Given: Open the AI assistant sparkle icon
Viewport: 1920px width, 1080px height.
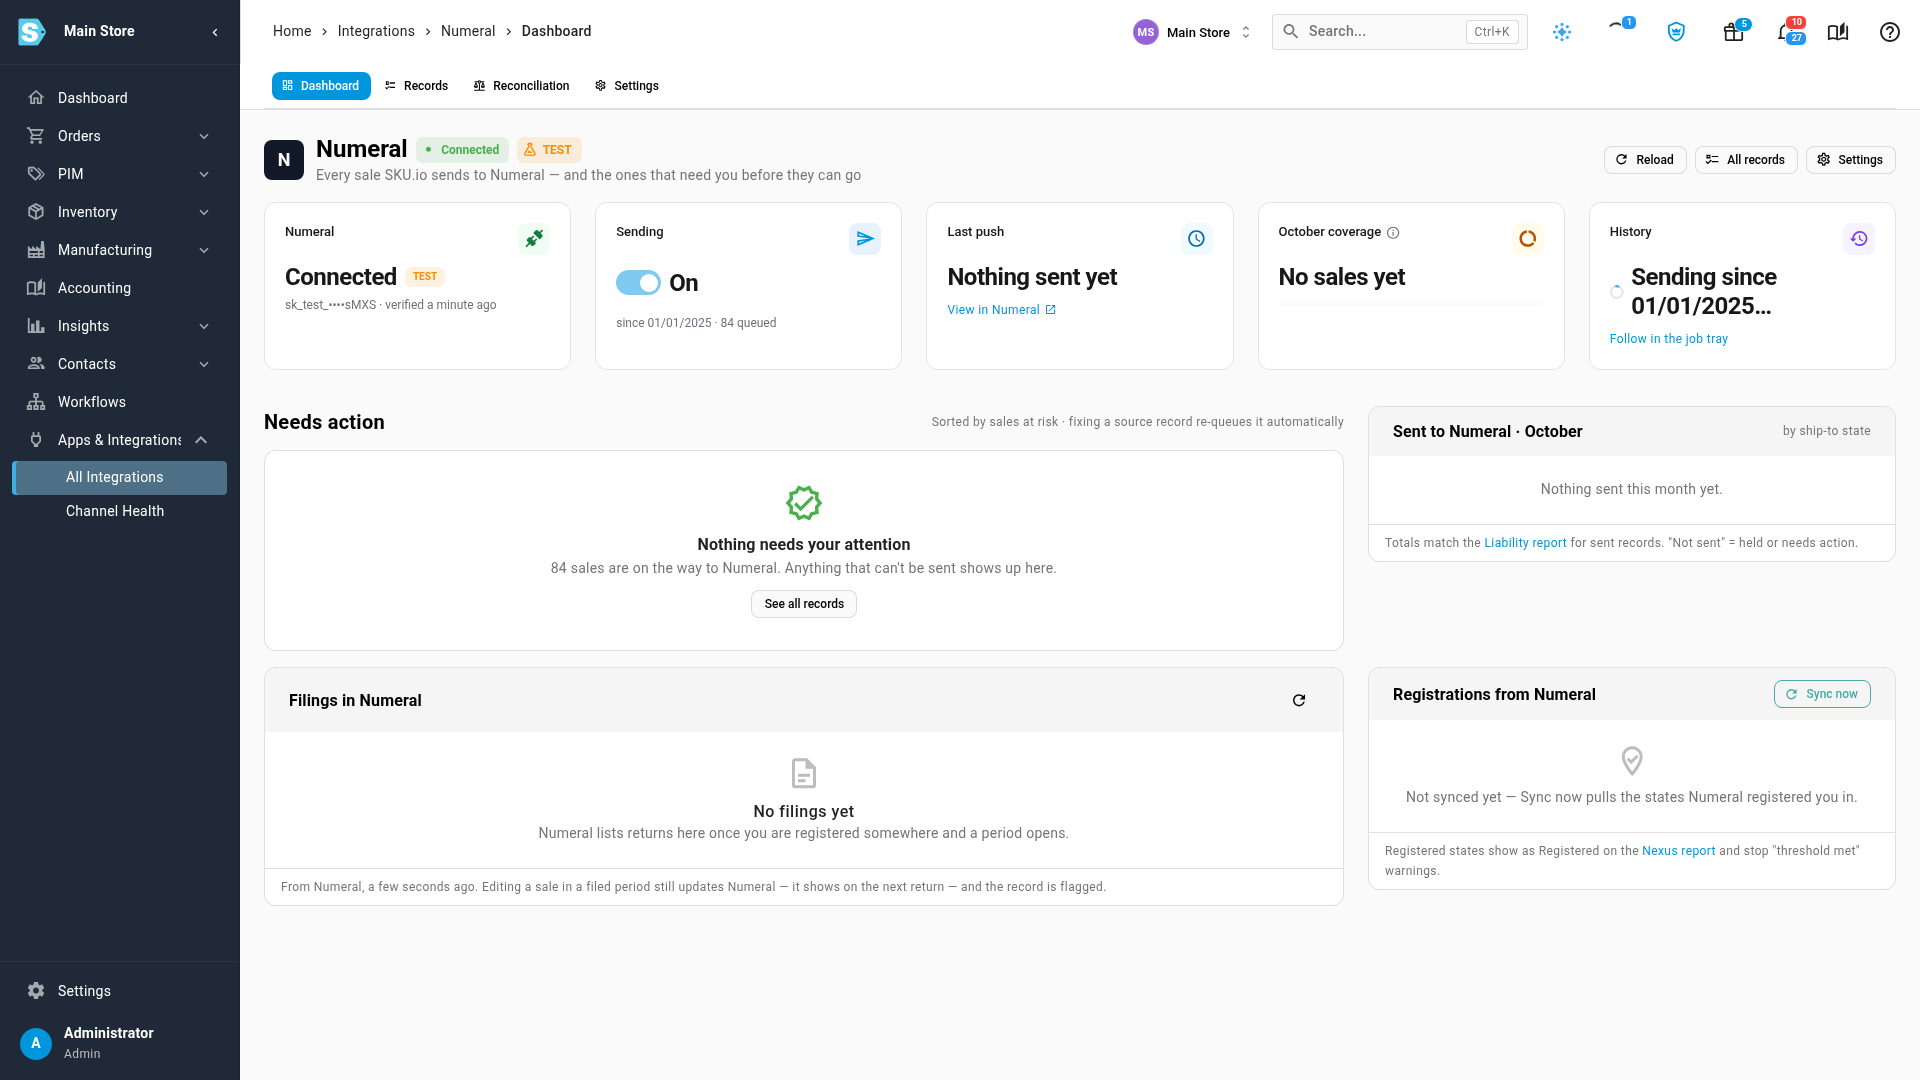Looking at the screenshot, I should [1562, 32].
